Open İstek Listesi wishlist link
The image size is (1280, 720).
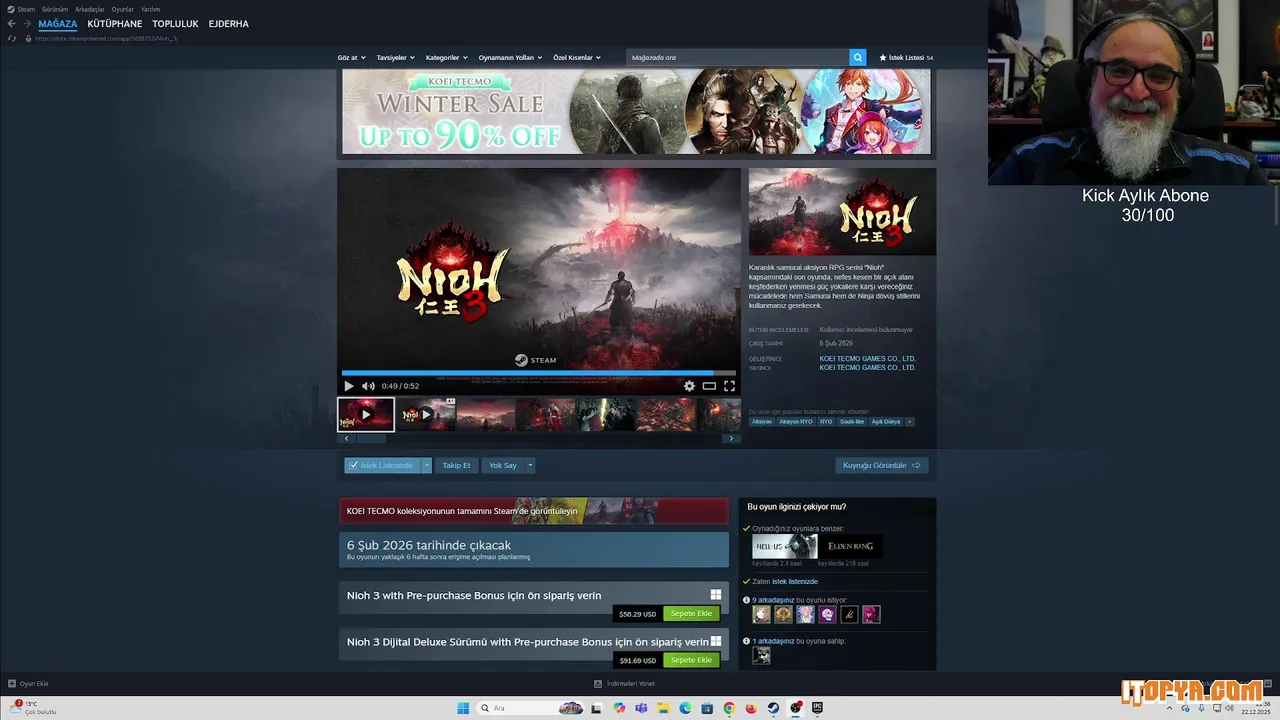[906, 58]
